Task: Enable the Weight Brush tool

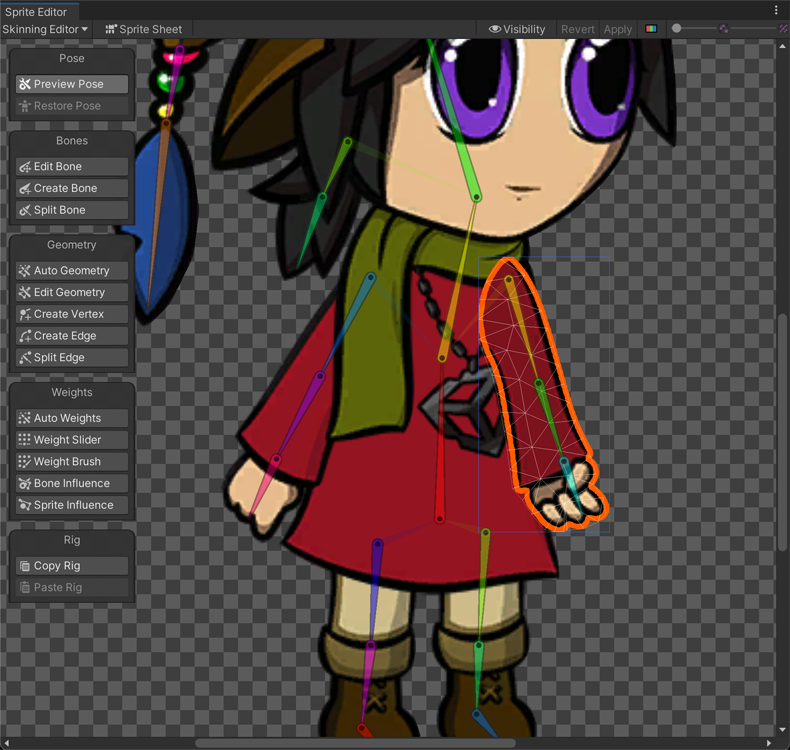Action: coord(72,461)
